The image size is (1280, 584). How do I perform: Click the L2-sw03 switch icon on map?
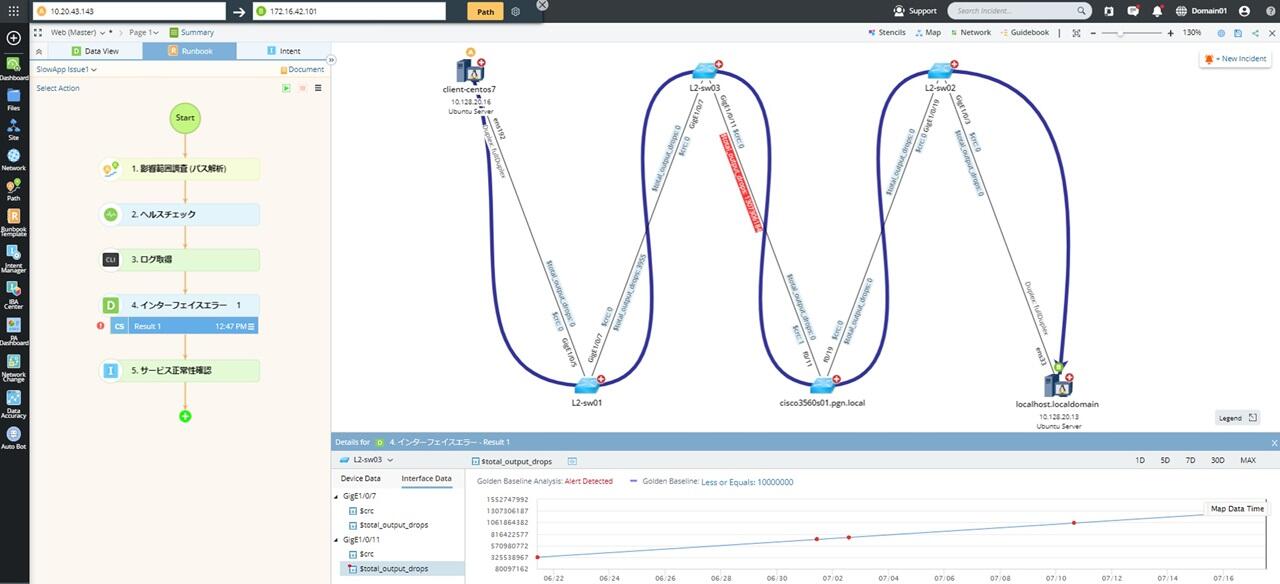pyautogui.click(x=706, y=71)
